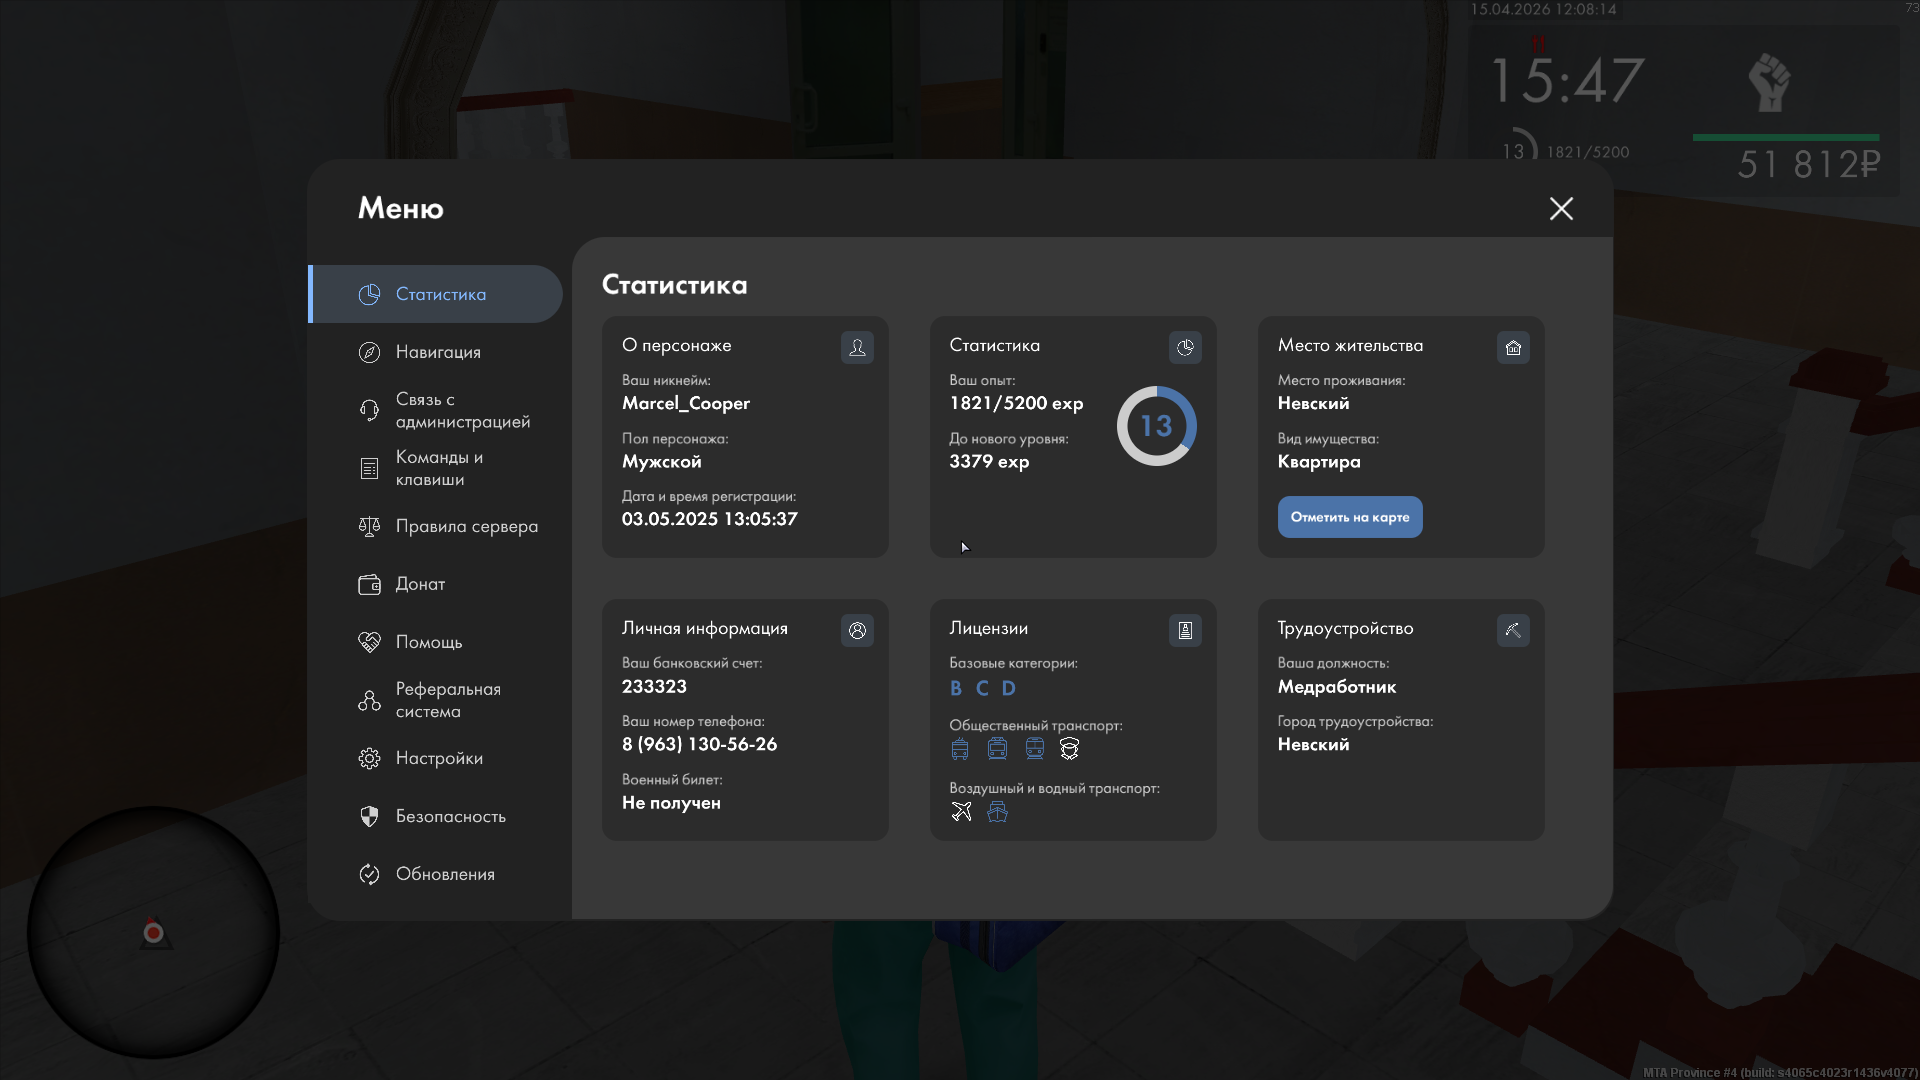Image resolution: width=1920 pixels, height=1080 pixels.
Task: Click the boat license icon
Action: [x=997, y=811]
